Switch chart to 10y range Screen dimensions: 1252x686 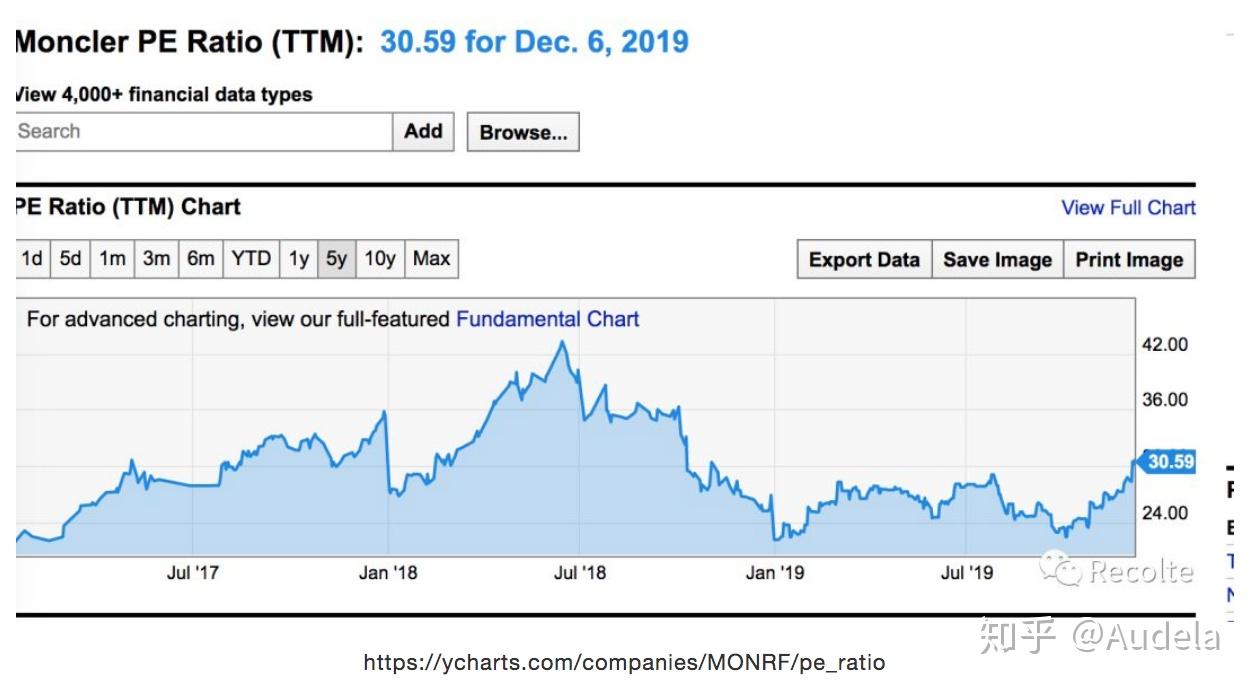pos(379,259)
